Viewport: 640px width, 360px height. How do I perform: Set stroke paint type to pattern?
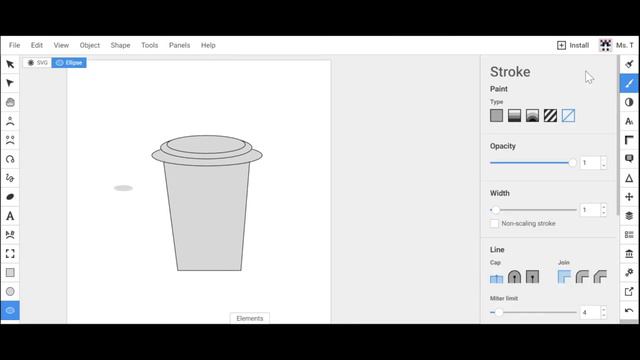(x=550, y=116)
